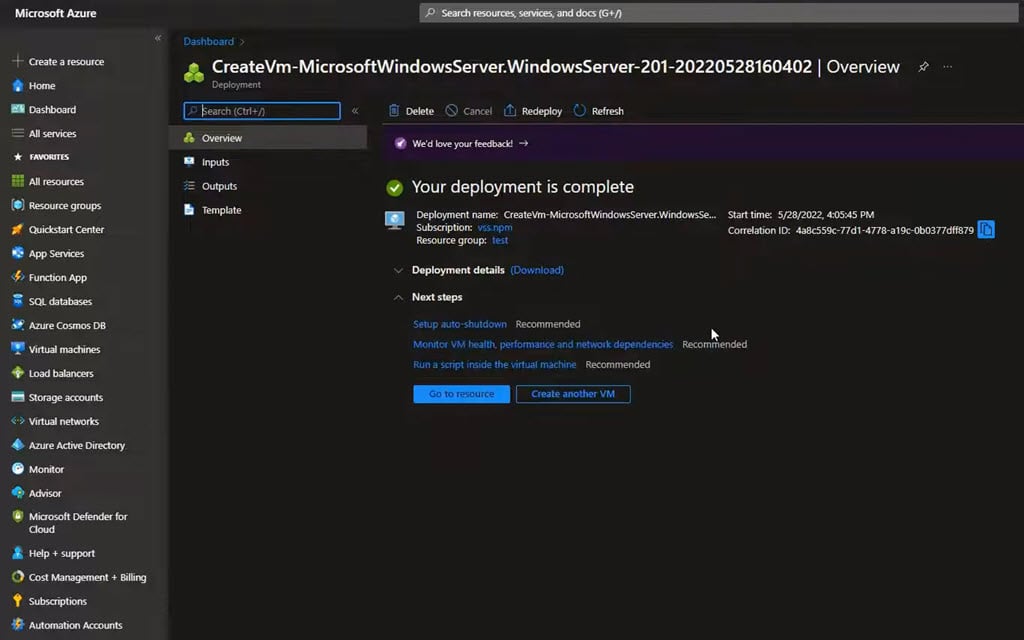This screenshot has width=1024, height=640.
Task: Pin the deployment overview to dashboard
Action: 923,67
